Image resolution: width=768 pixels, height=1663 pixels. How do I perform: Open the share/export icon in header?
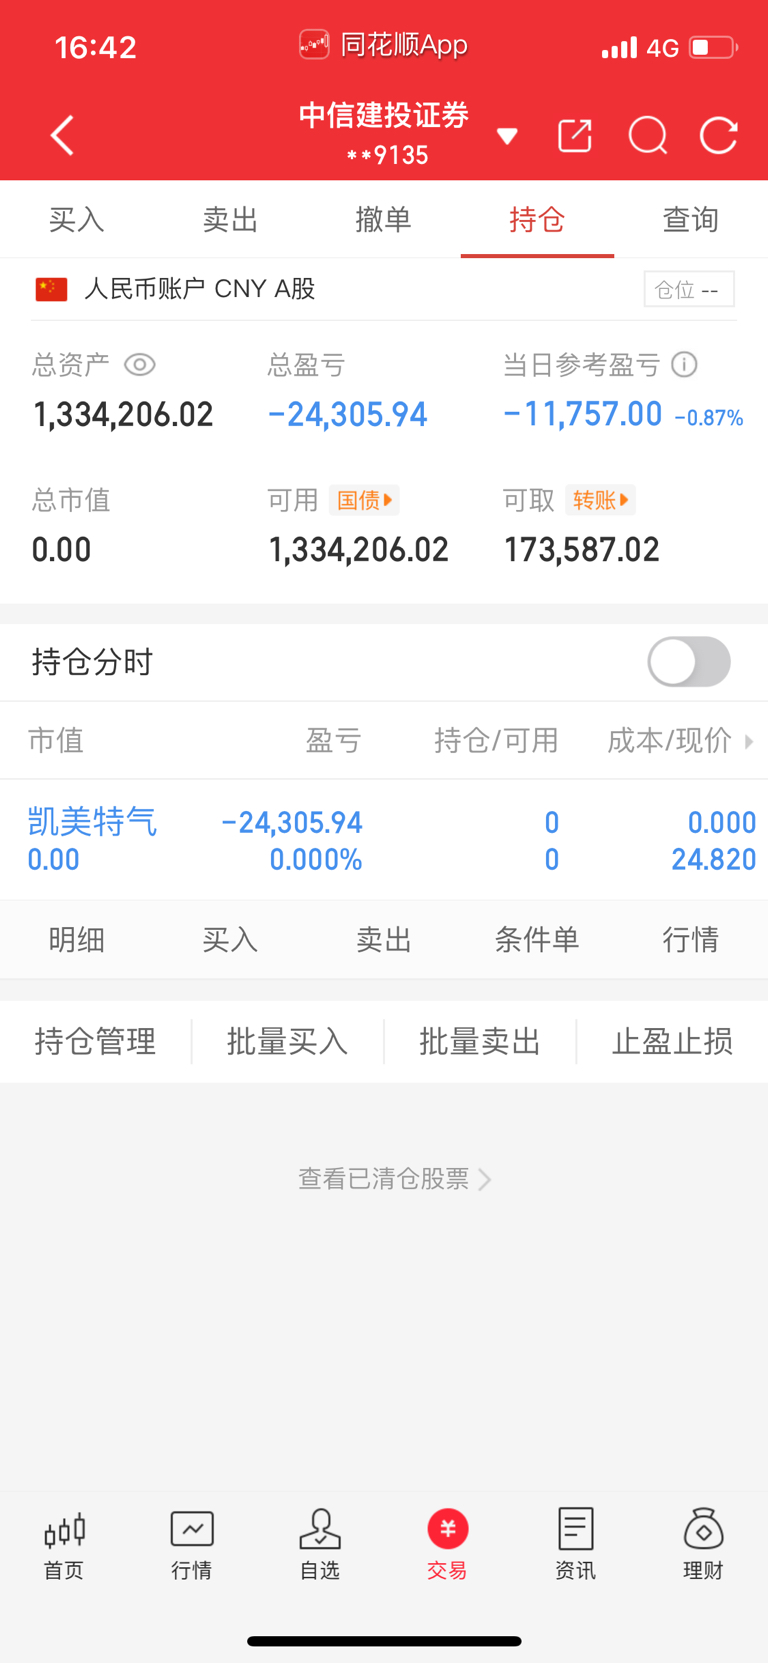pyautogui.click(x=575, y=136)
